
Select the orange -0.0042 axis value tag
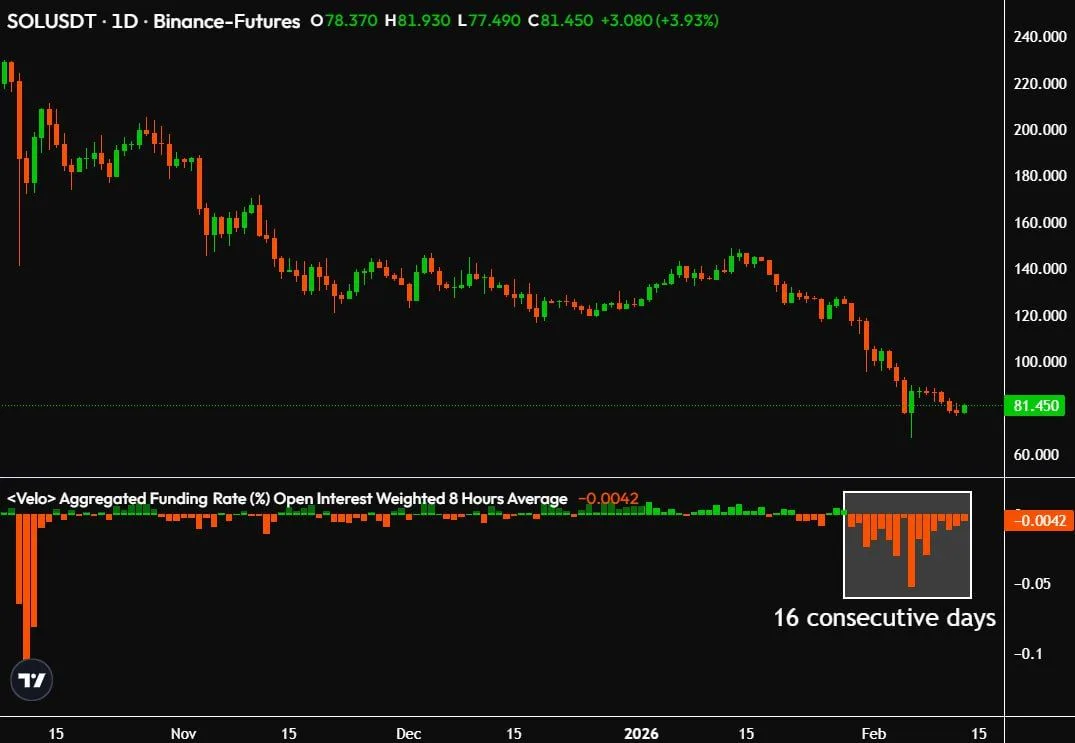[x=1037, y=520]
